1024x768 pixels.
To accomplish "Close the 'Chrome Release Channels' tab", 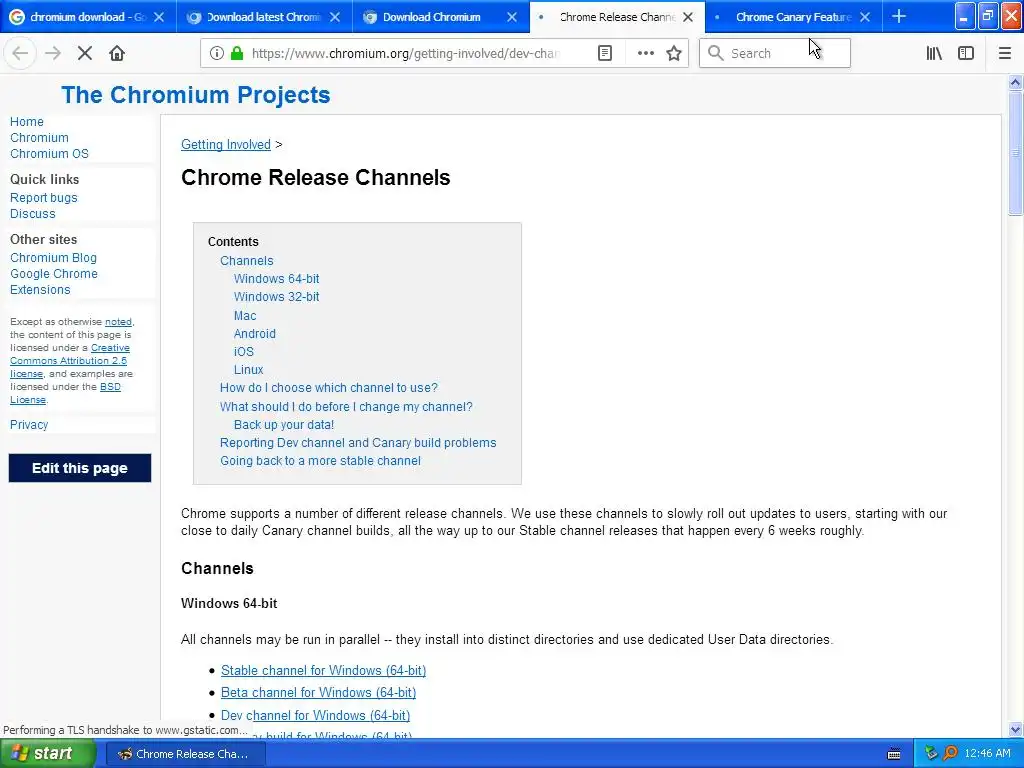I will (x=688, y=17).
